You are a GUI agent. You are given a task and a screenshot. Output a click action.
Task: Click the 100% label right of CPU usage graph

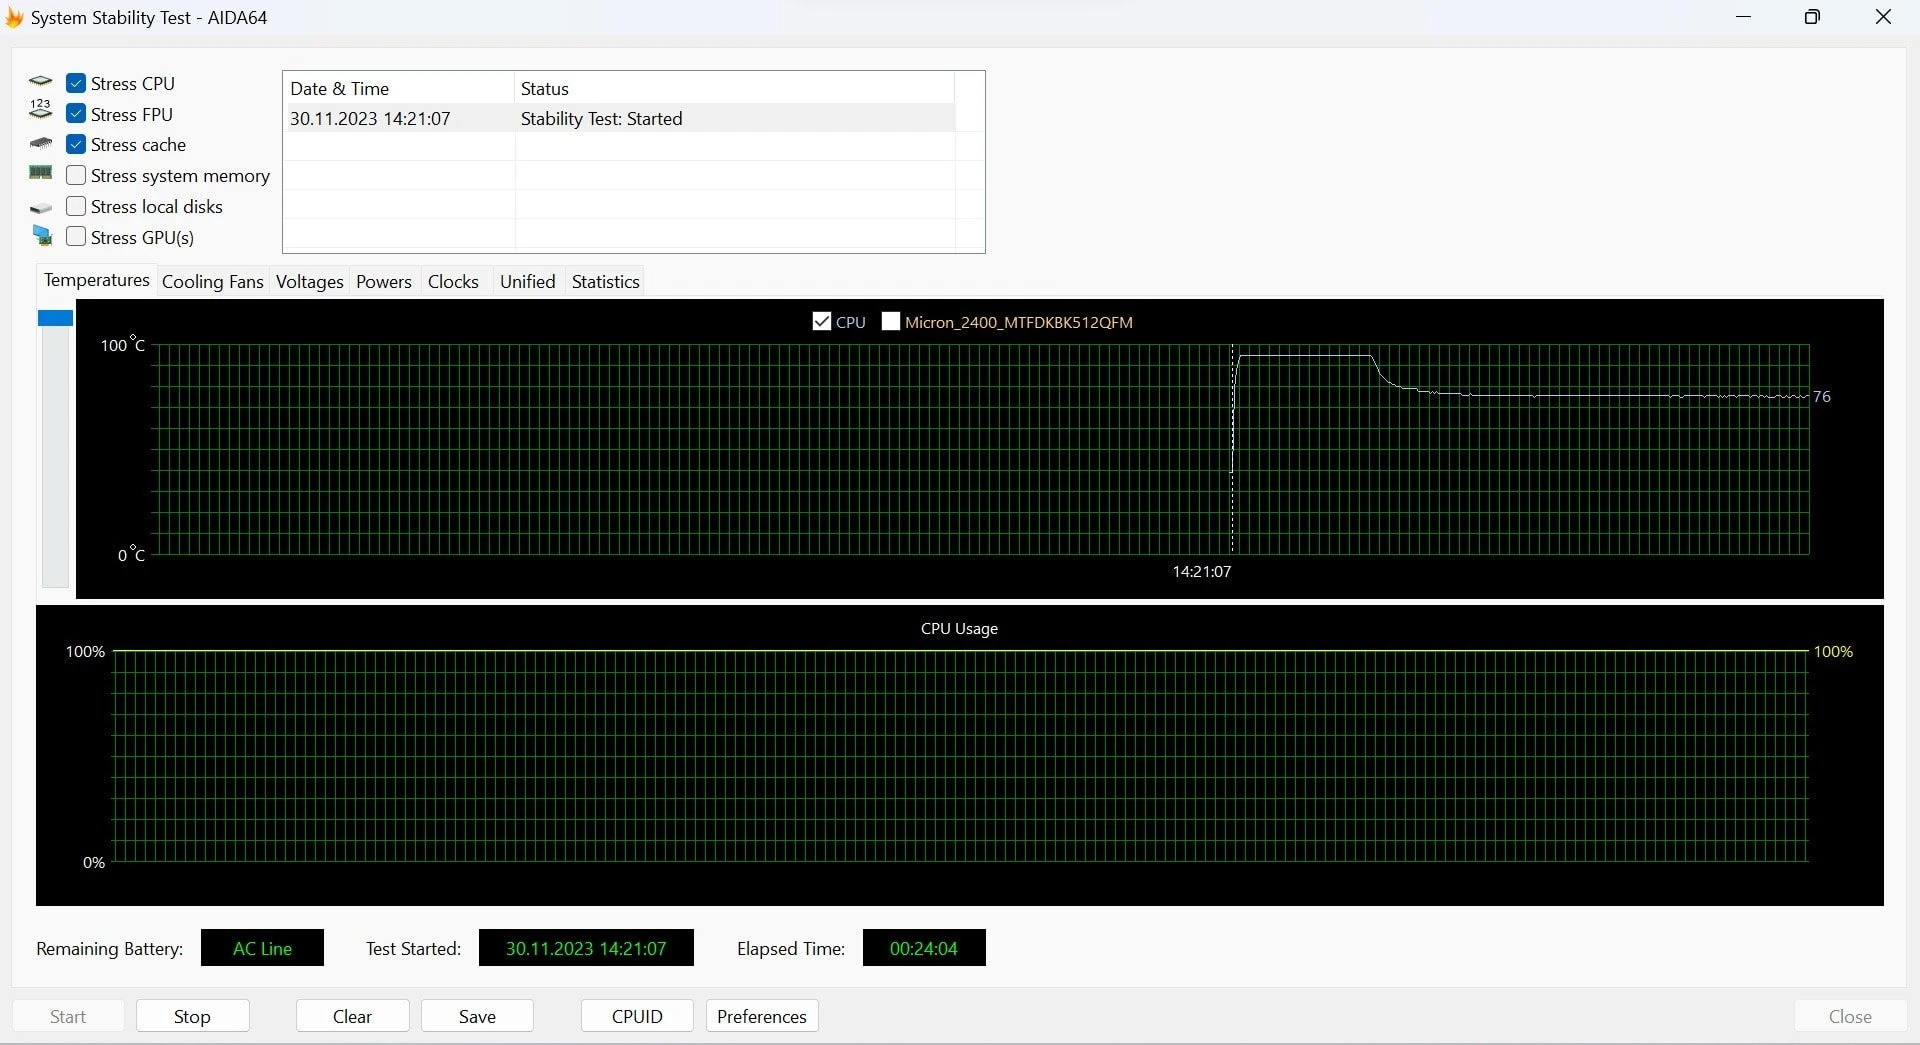(1833, 651)
